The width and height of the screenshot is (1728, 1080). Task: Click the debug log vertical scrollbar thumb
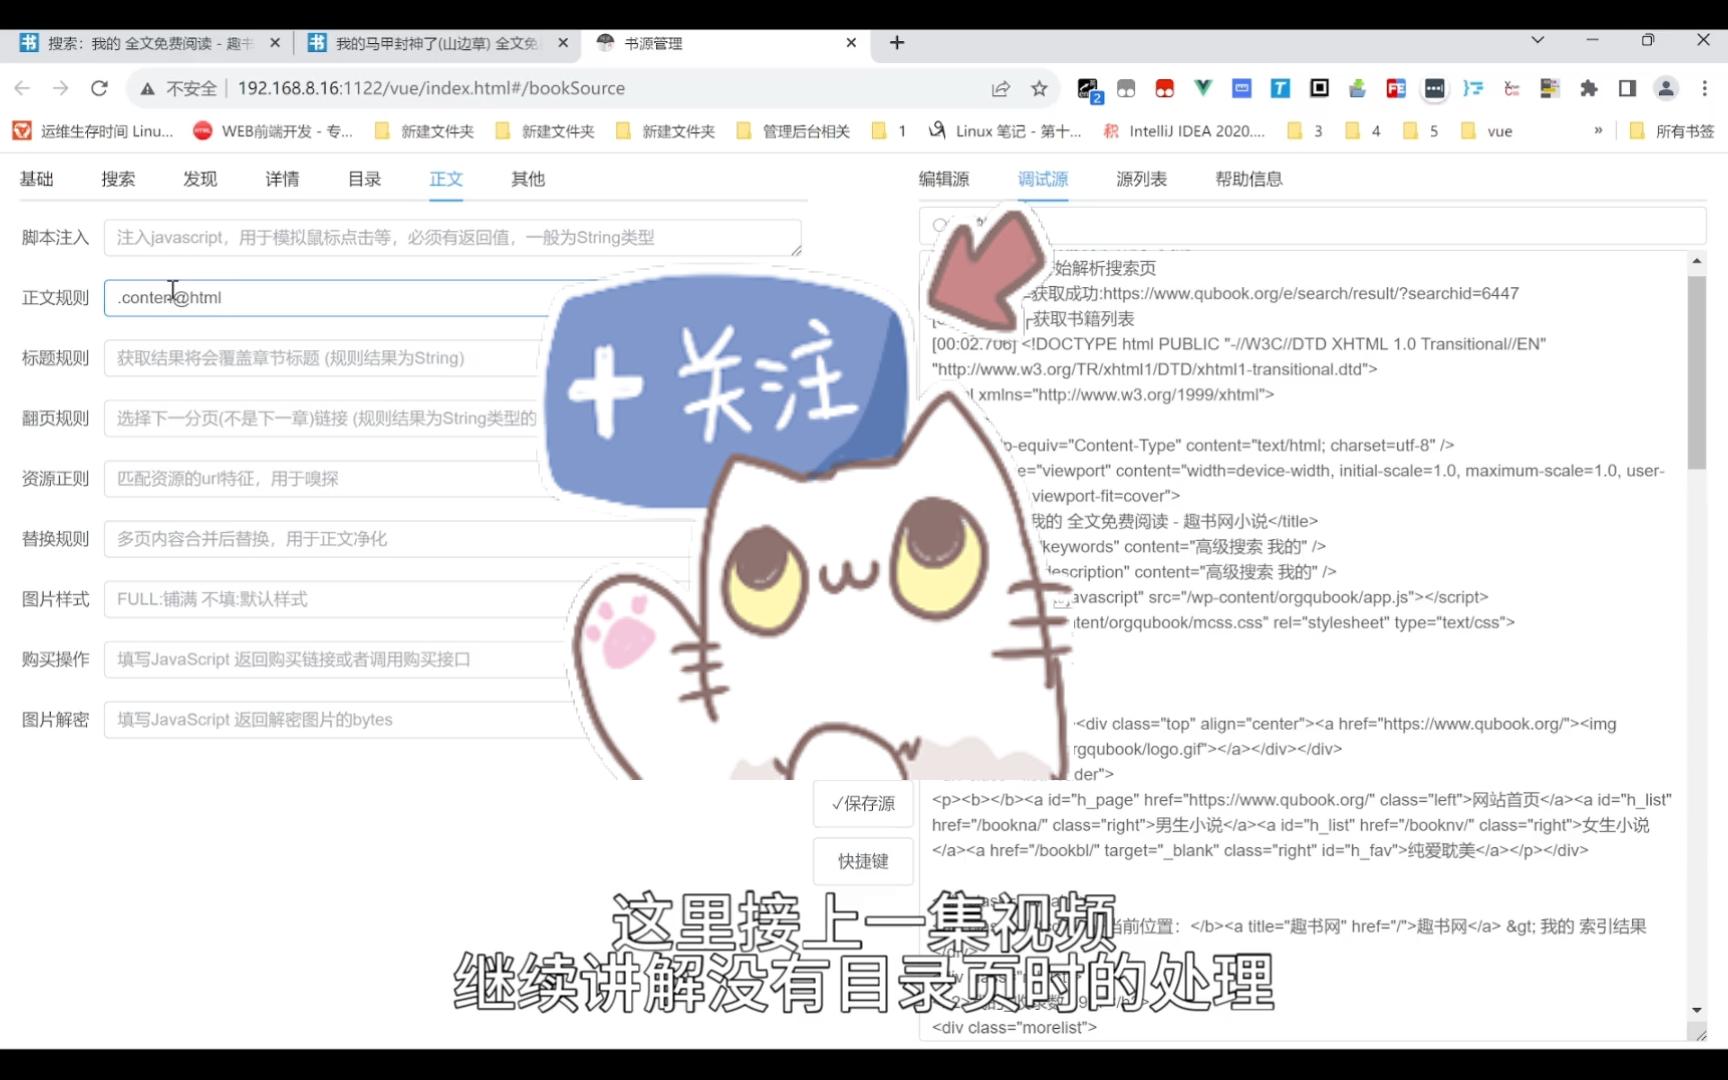(1696, 372)
